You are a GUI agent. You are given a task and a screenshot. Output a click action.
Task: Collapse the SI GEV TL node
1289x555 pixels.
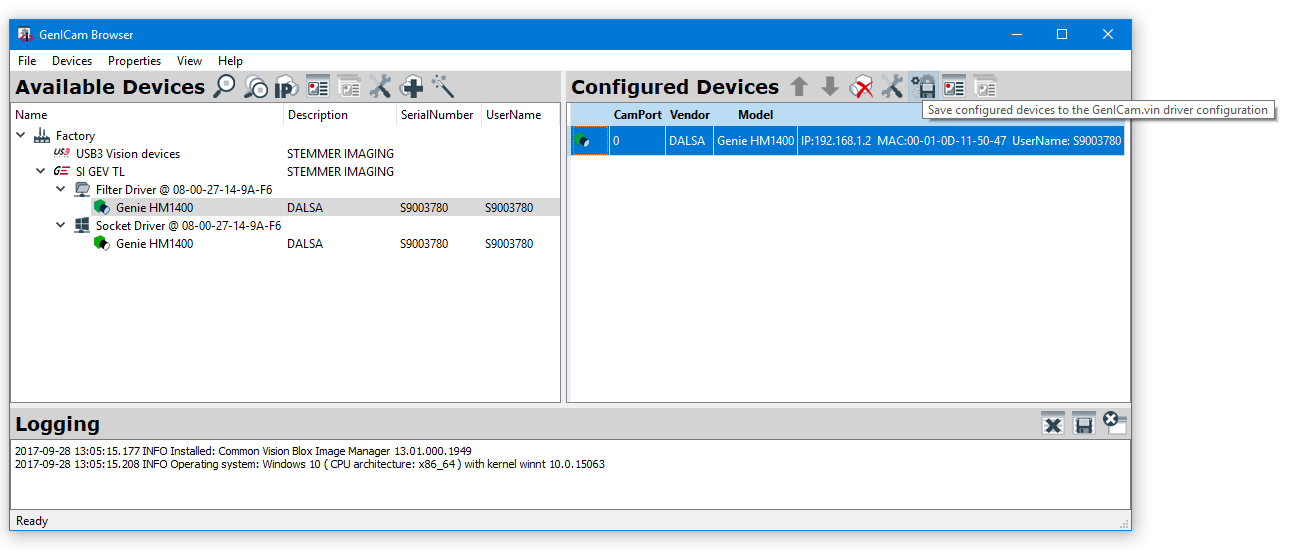pos(41,172)
